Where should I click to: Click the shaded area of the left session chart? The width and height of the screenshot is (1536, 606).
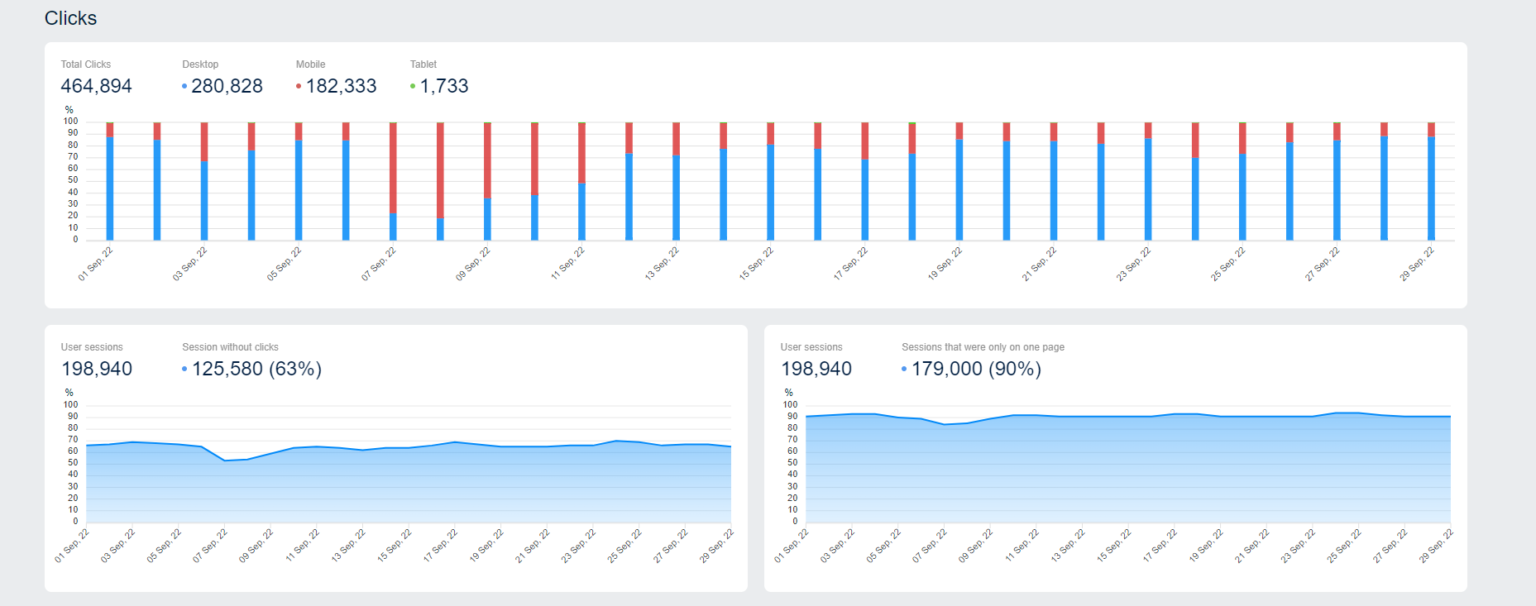400,480
